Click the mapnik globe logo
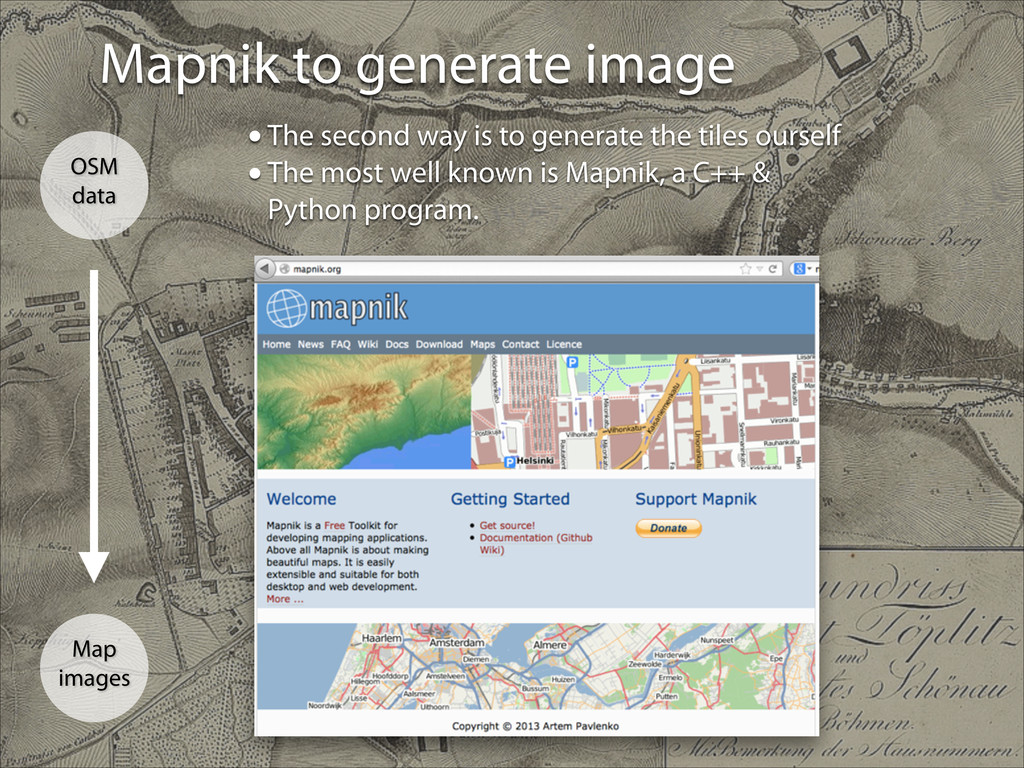 point(286,308)
